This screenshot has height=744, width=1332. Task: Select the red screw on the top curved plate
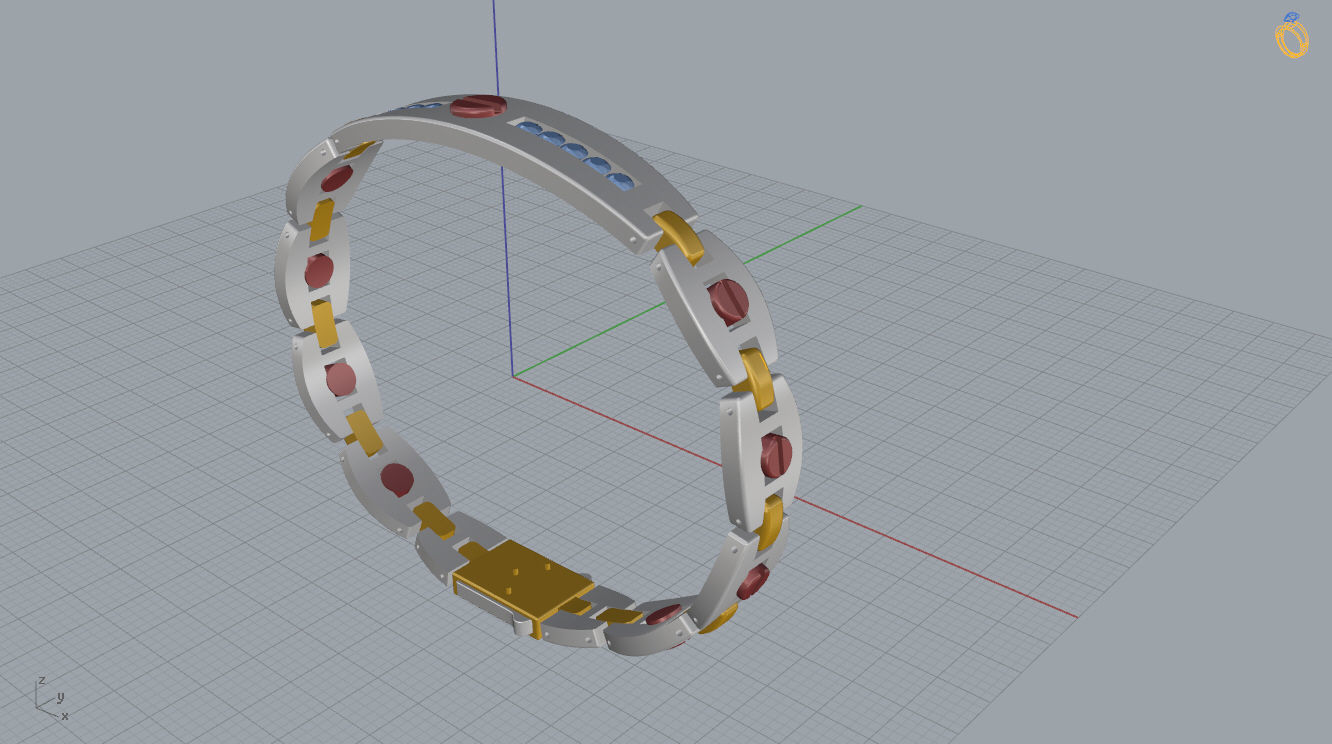pyautogui.click(x=479, y=106)
